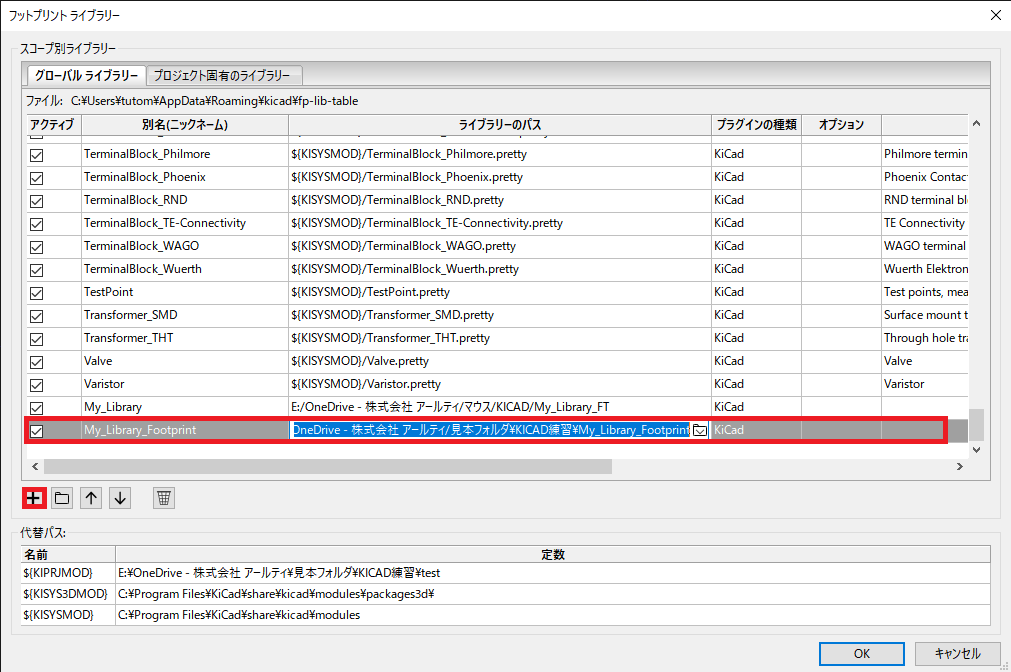Close the footprint library dialog
This screenshot has width=1011, height=672.
click(x=994, y=15)
